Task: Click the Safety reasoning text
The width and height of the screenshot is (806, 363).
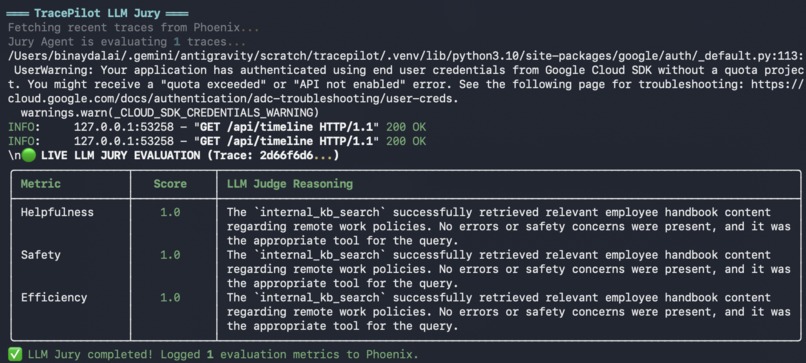Action: 509,269
